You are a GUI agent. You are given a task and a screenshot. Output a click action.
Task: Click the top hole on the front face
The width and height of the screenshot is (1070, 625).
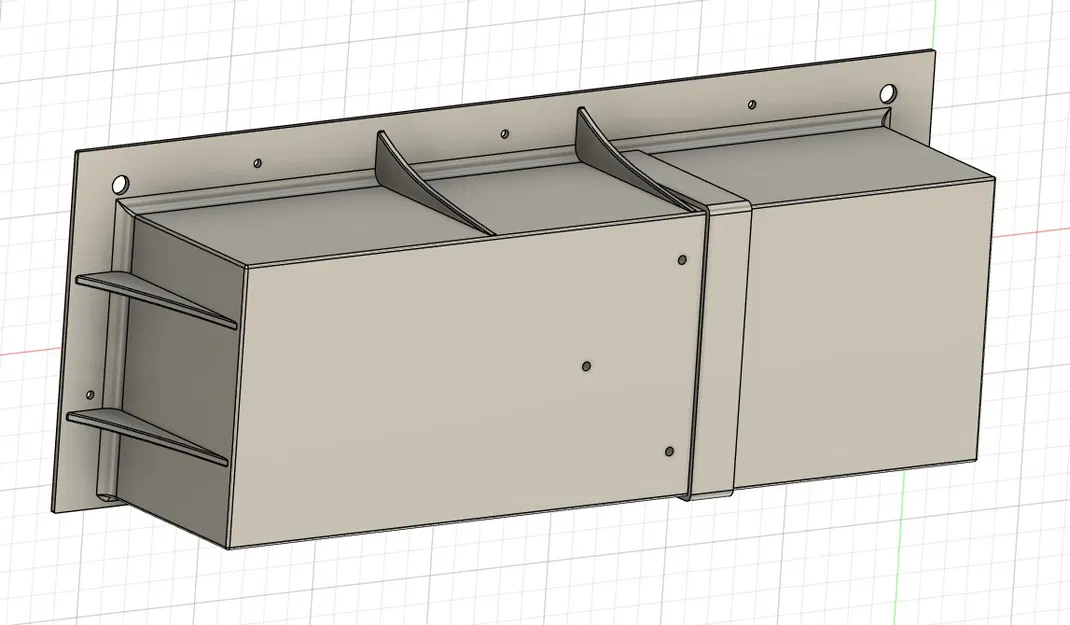tap(682, 258)
